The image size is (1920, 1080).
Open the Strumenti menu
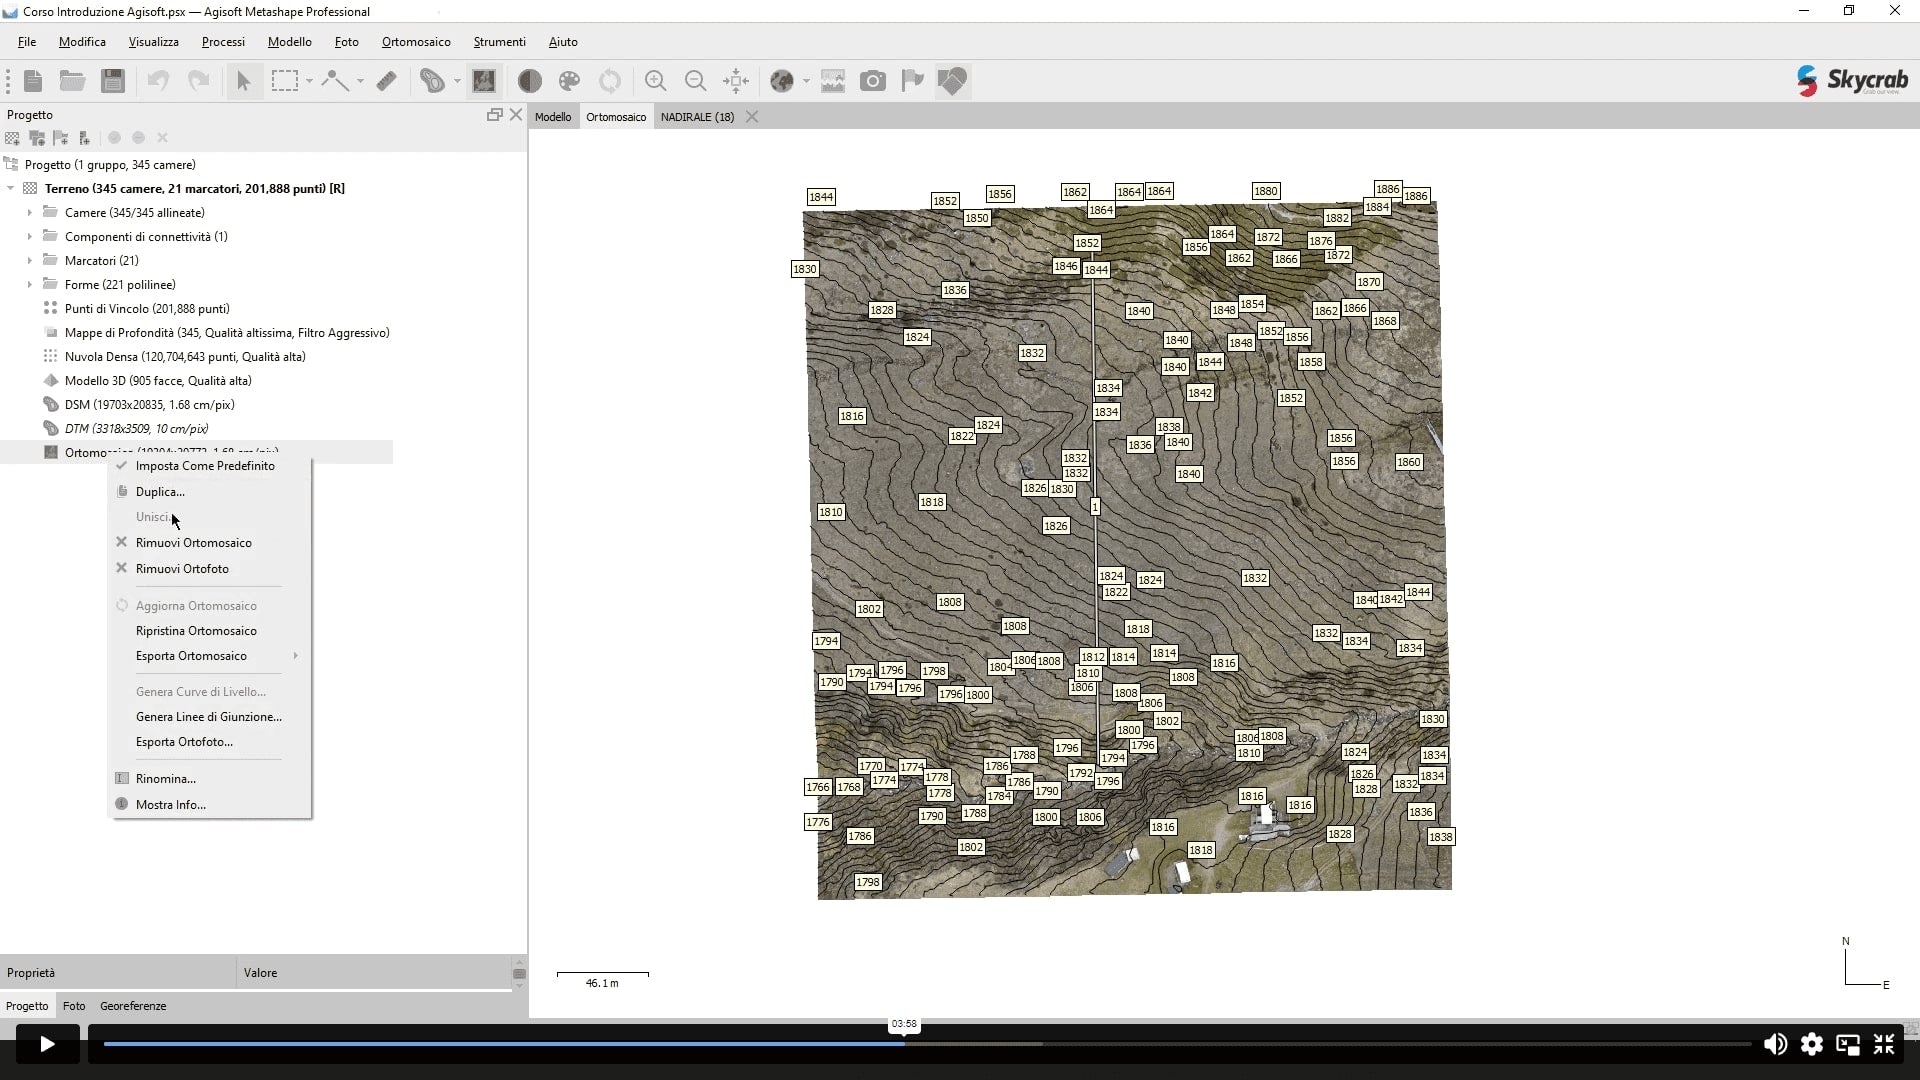pos(499,42)
